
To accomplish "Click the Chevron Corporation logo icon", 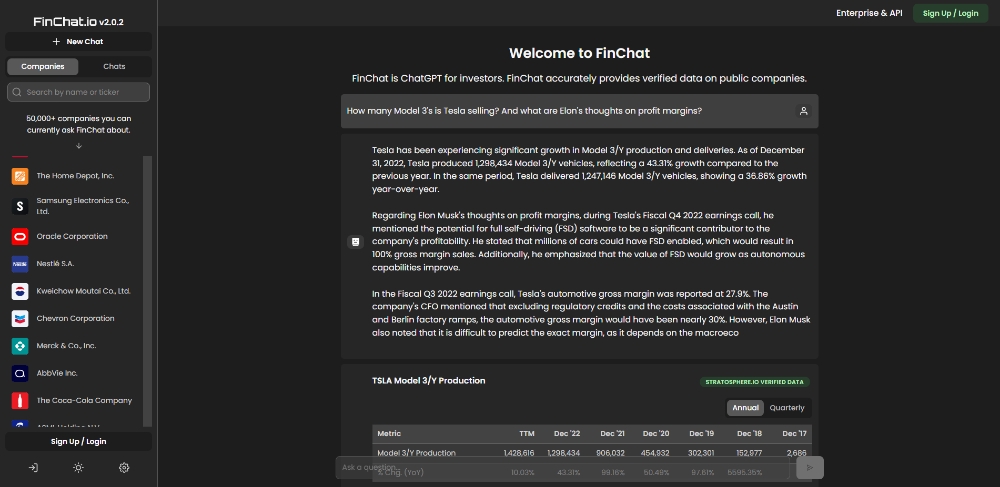I will [20, 319].
